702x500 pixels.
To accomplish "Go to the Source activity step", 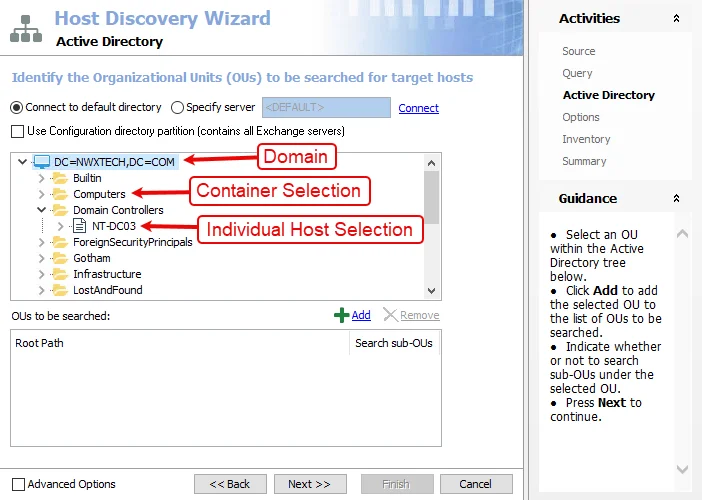I will (x=578, y=51).
